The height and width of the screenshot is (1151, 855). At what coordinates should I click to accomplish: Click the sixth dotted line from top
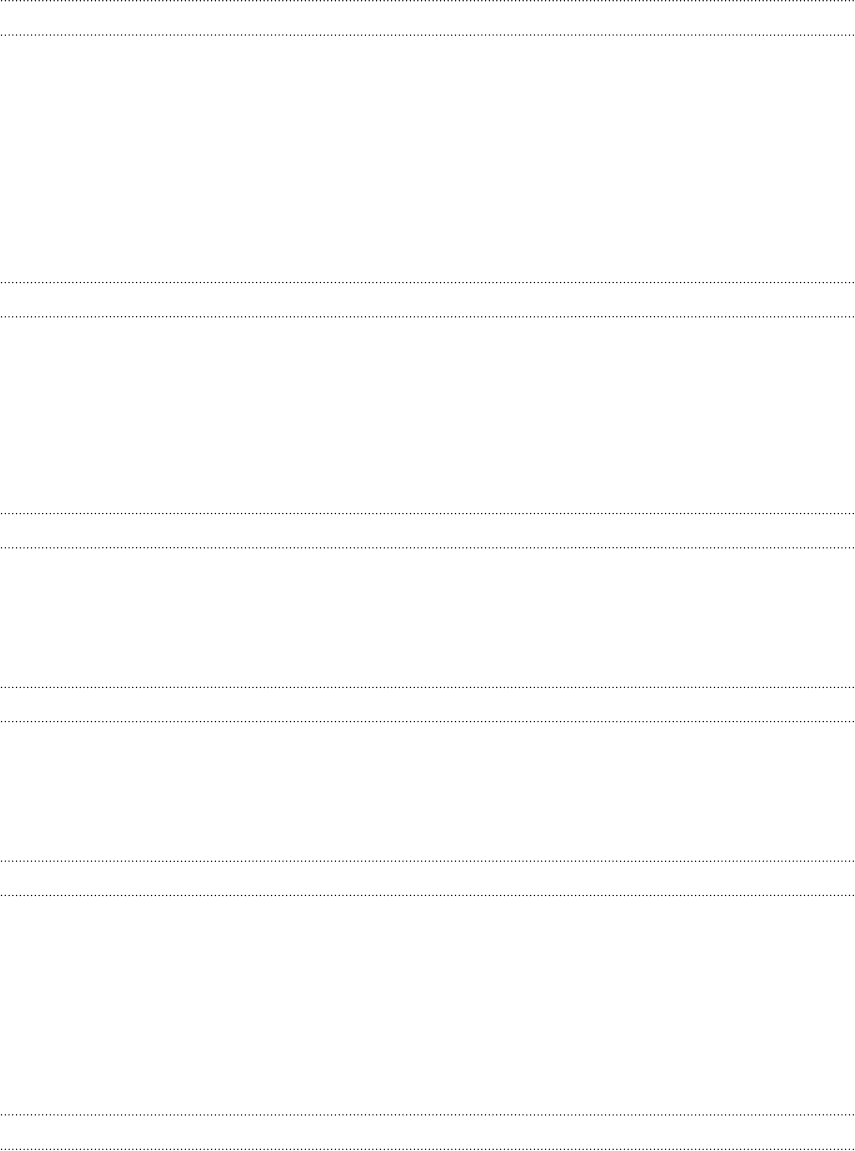point(427,548)
